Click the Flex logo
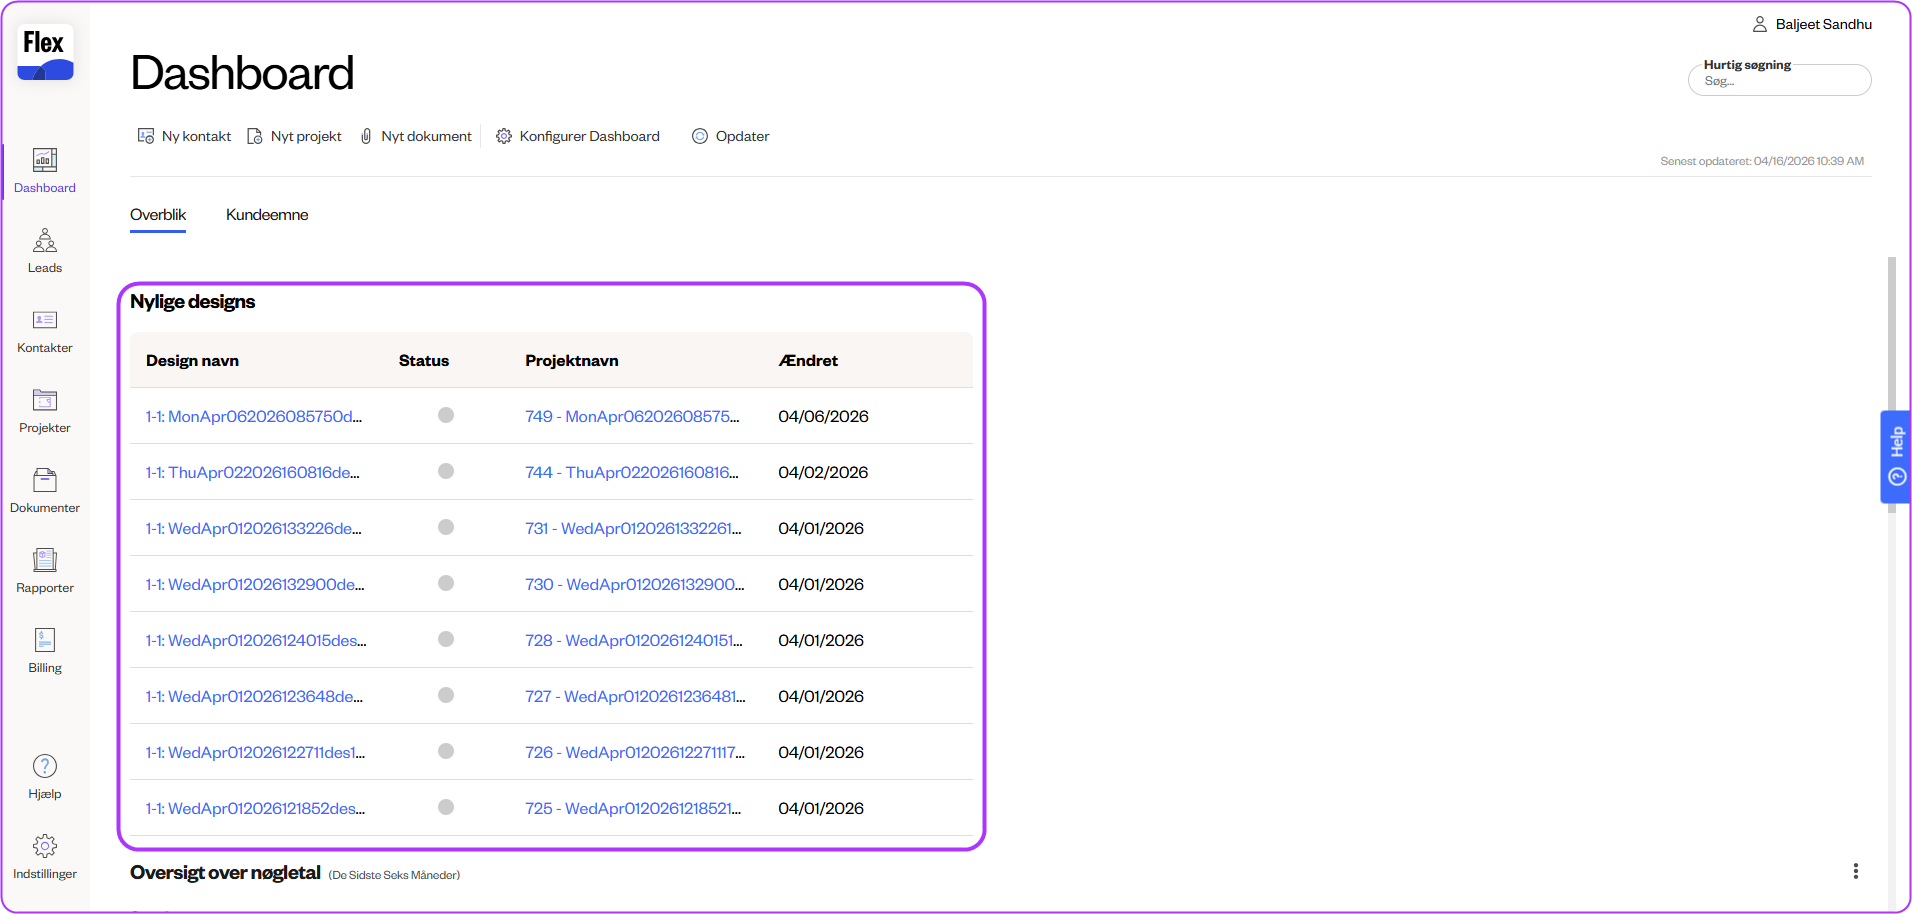Viewport: 1912px width, 914px height. point(45,53)
